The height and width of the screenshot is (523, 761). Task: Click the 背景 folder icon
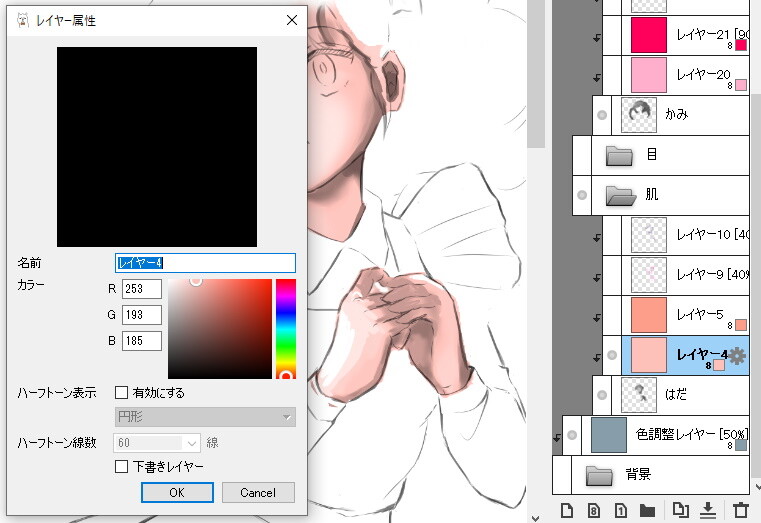pos(599,475)
